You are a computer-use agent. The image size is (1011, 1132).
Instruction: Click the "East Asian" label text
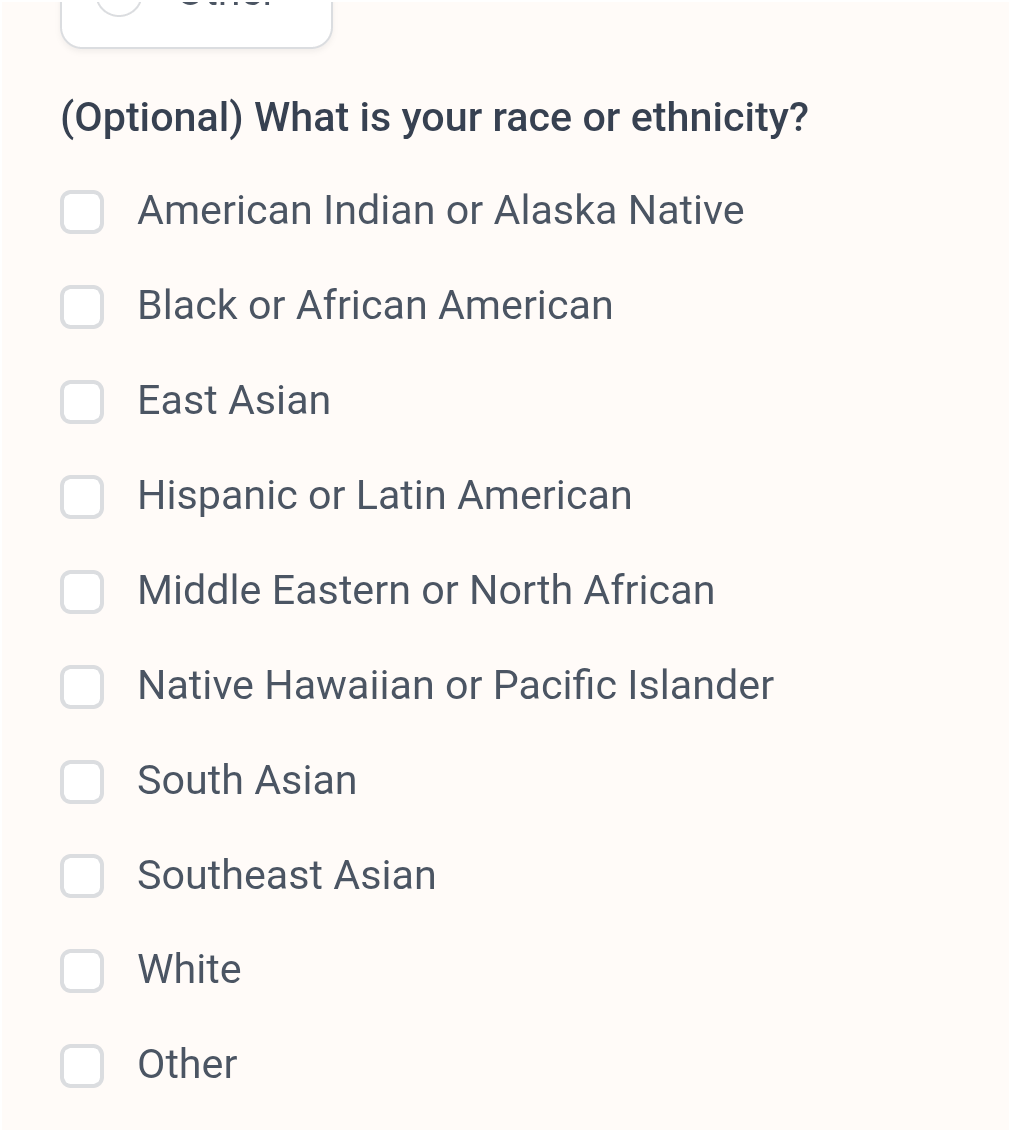coord(234,401)
